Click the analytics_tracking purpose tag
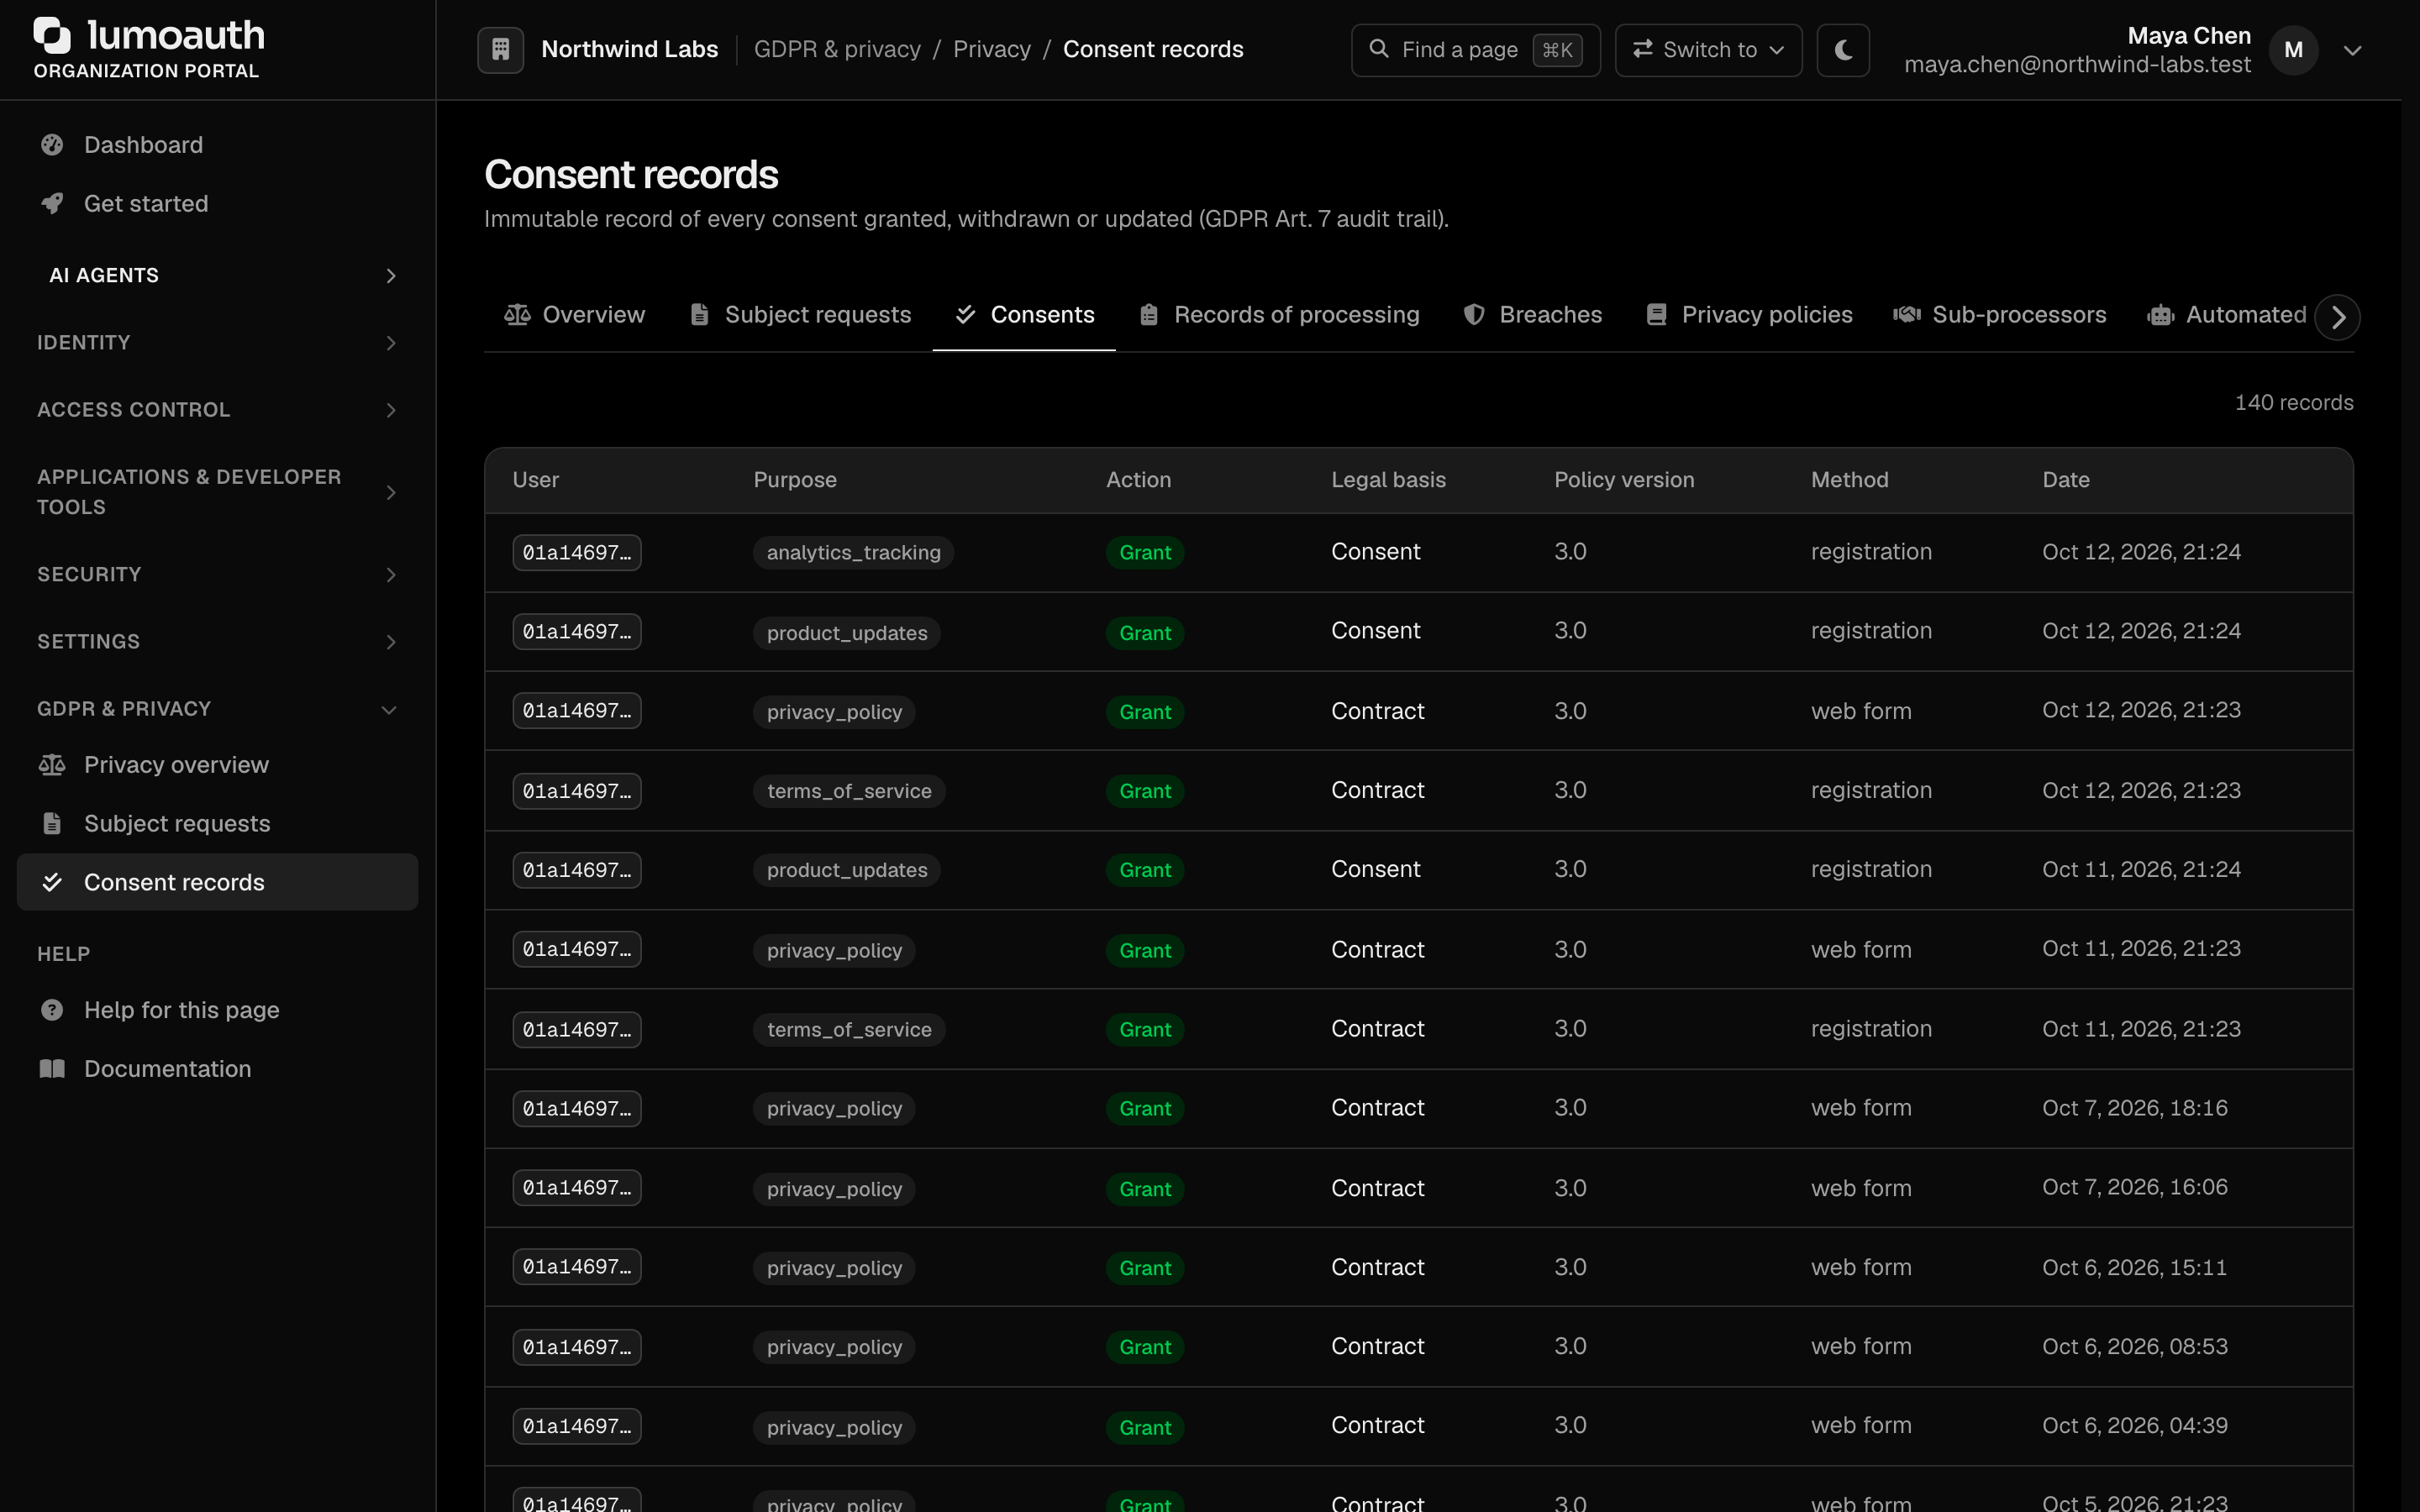 click(x=853, y=552)
